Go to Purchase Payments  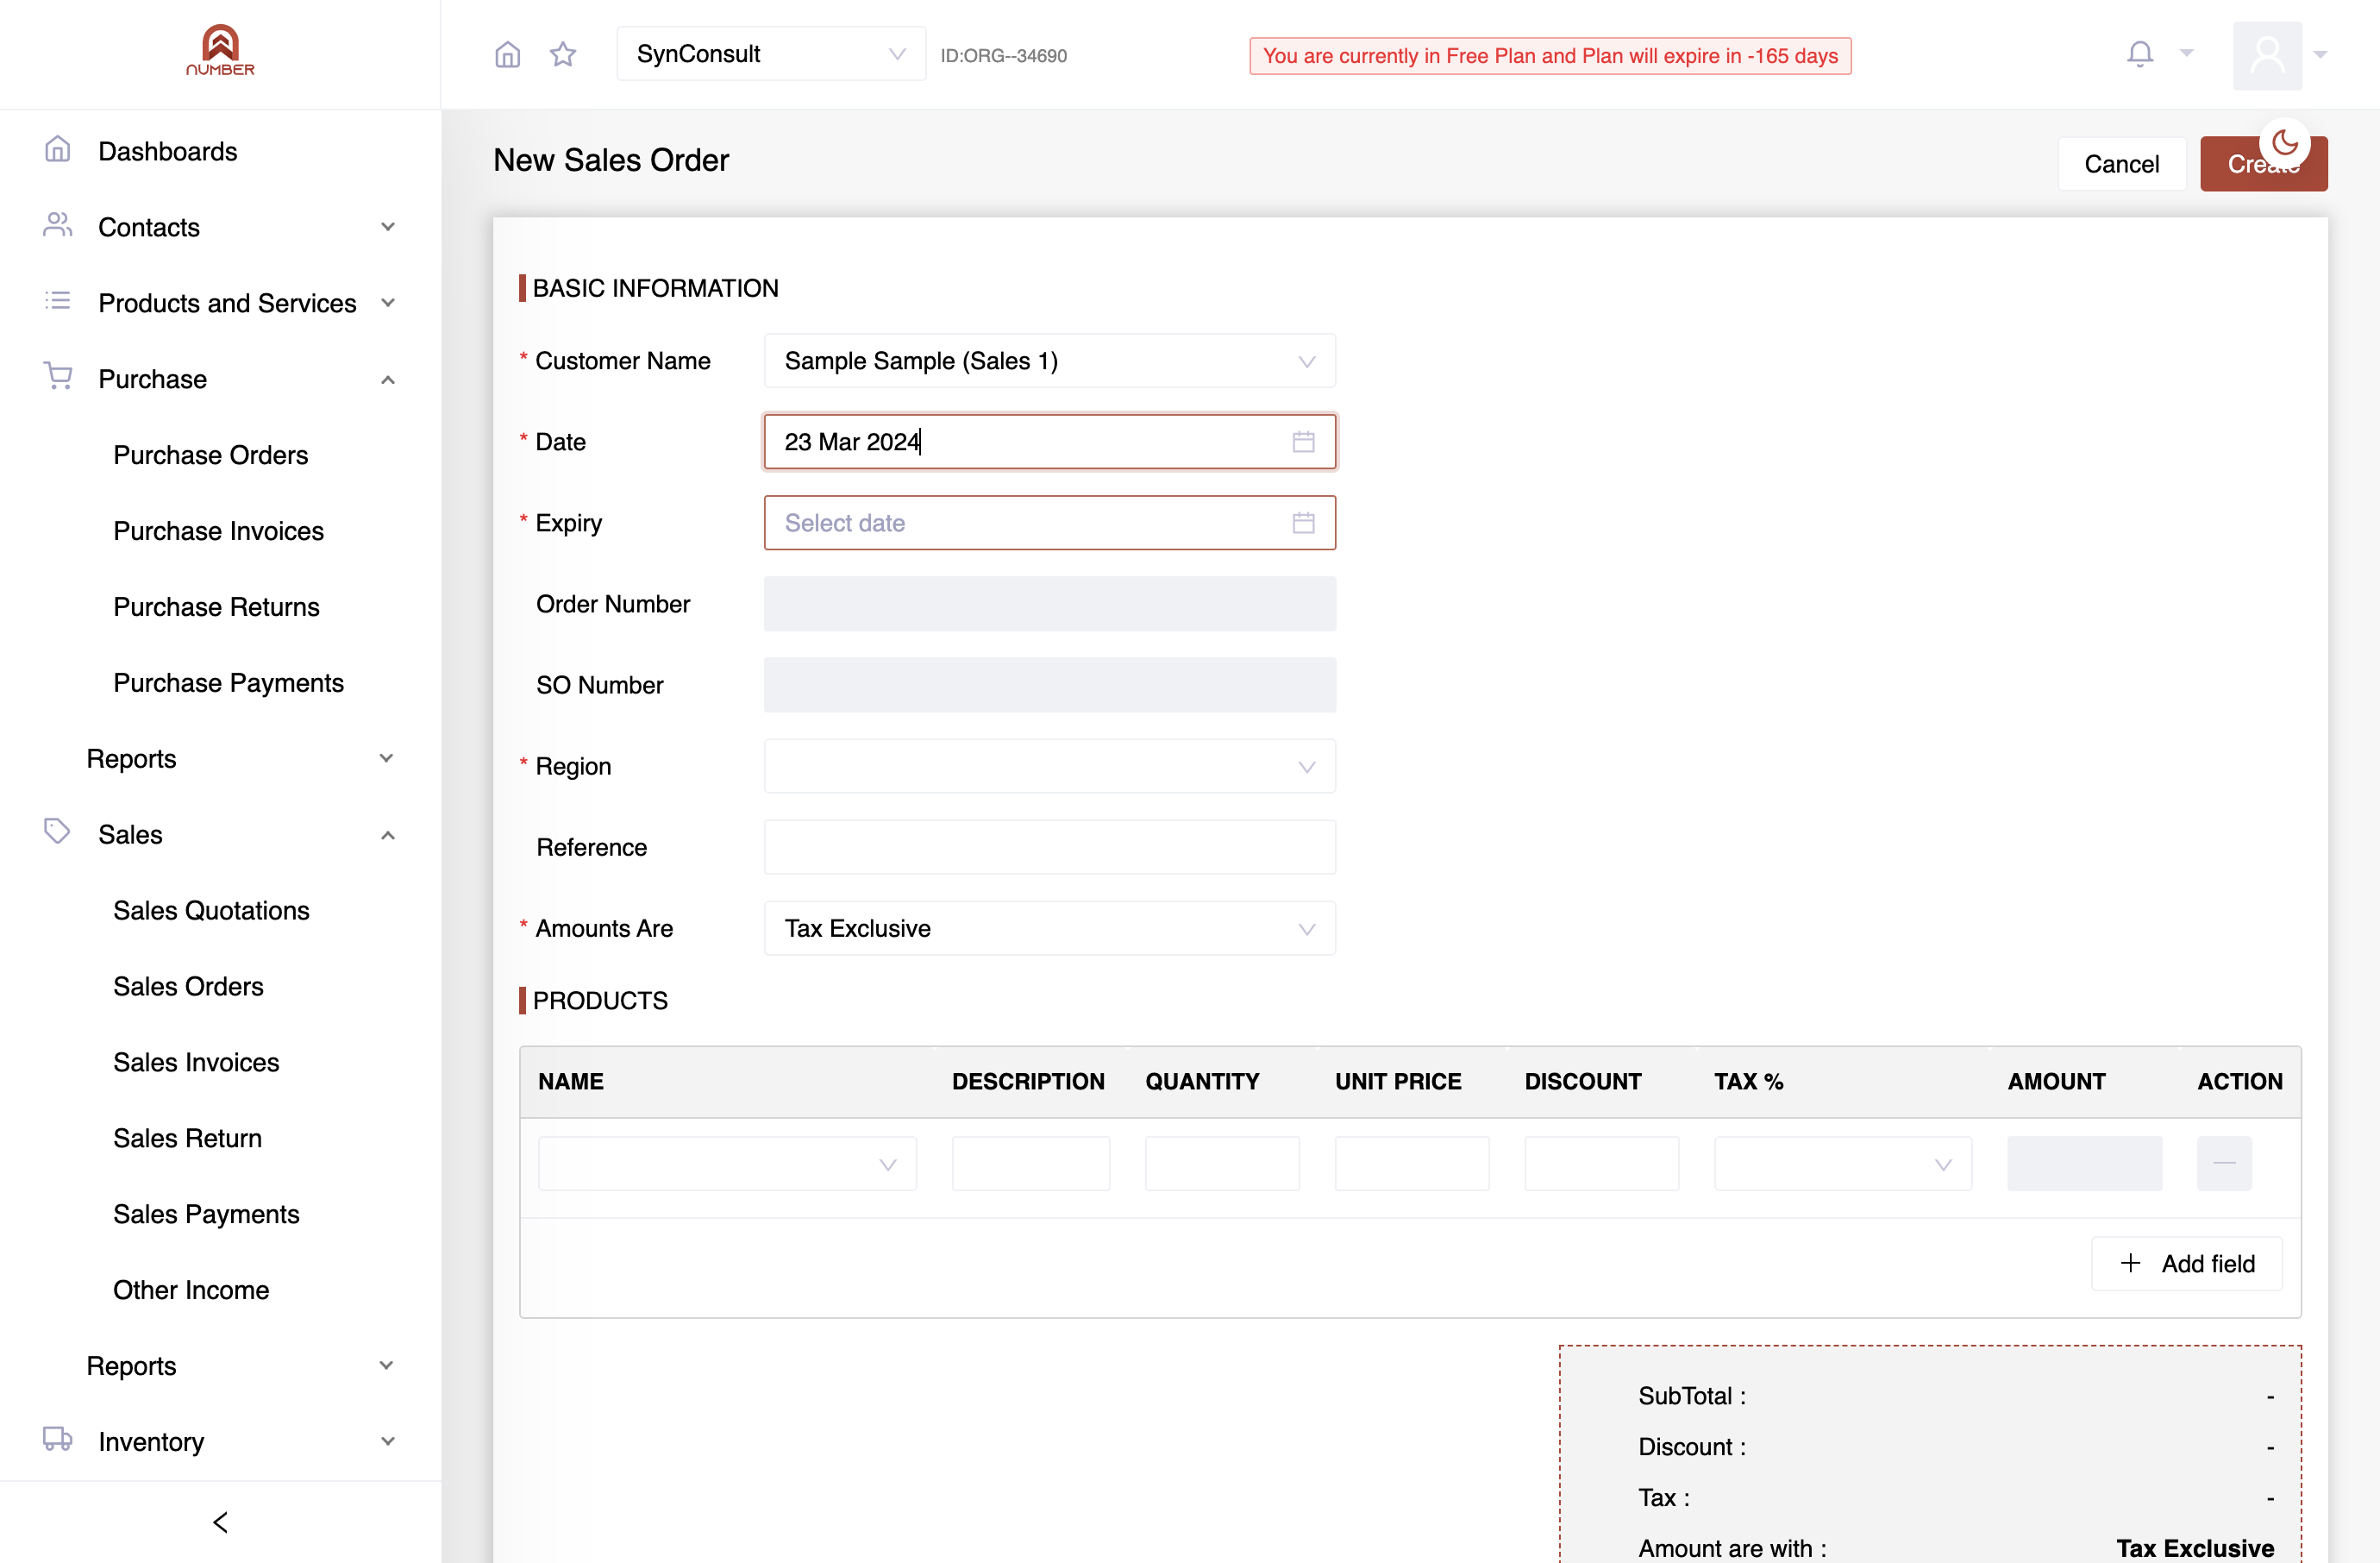click(x=228, y=683)
